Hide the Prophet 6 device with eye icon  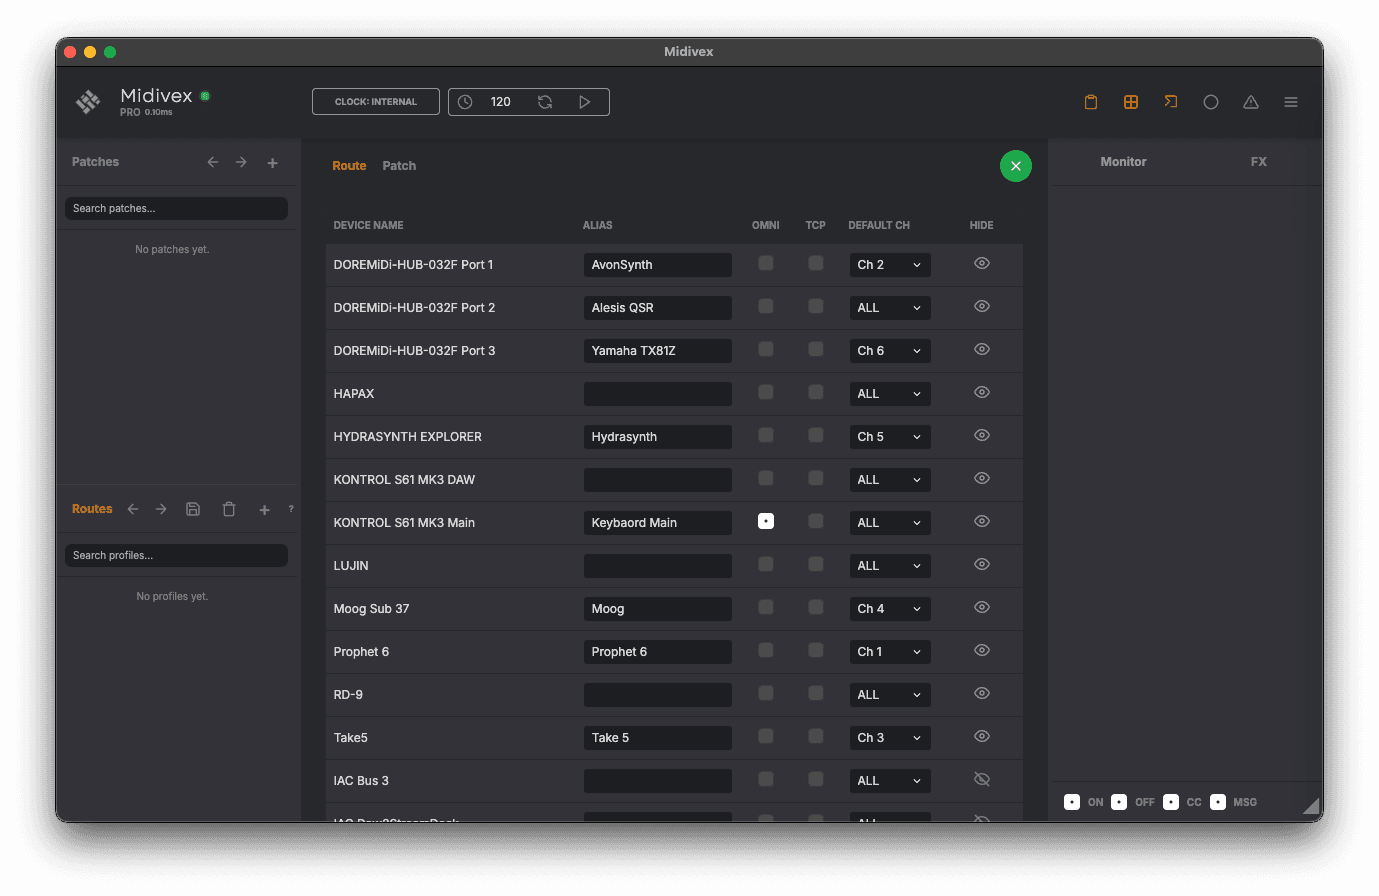pos(982,650)
